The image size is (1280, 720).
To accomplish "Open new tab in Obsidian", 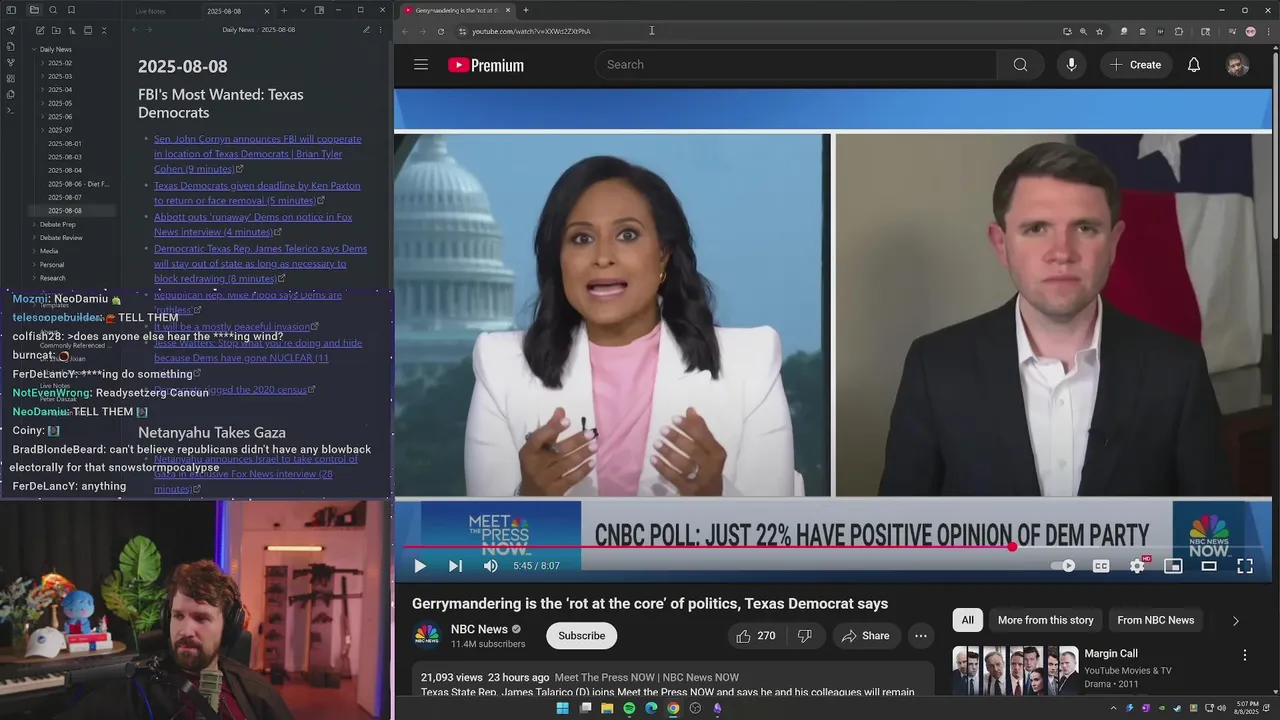I will (284, 10).
